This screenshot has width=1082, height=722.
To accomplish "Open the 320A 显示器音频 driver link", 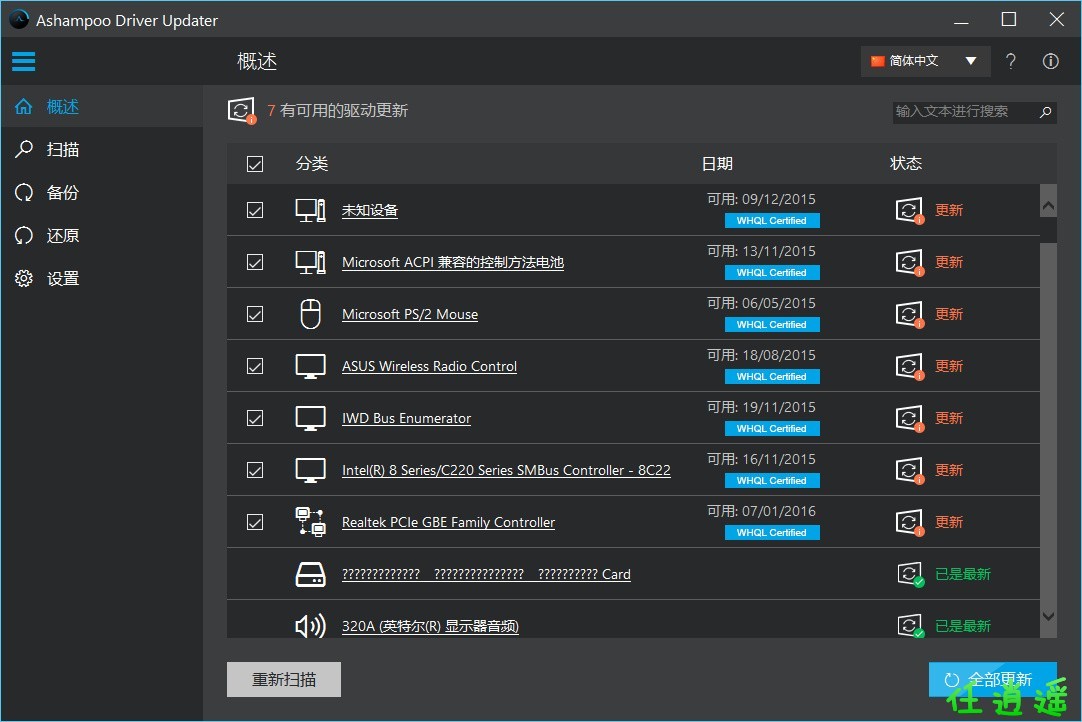I will [x=431, y=626].
